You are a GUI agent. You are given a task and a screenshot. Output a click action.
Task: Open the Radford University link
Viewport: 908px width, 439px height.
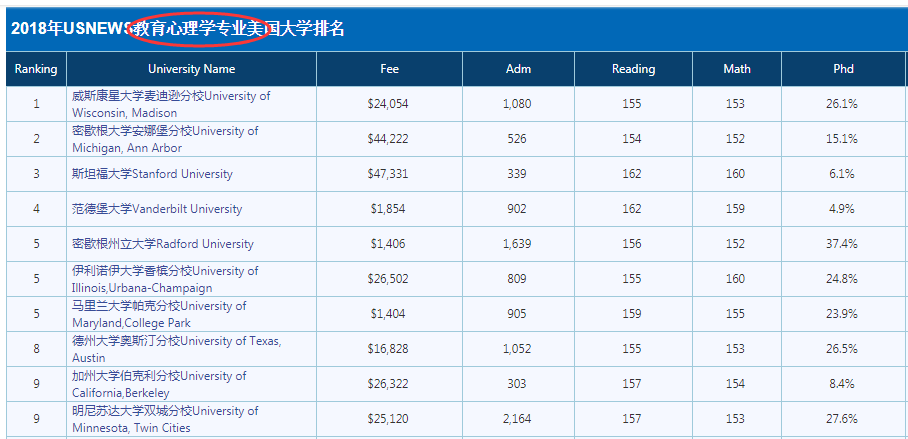click(163, 244)
